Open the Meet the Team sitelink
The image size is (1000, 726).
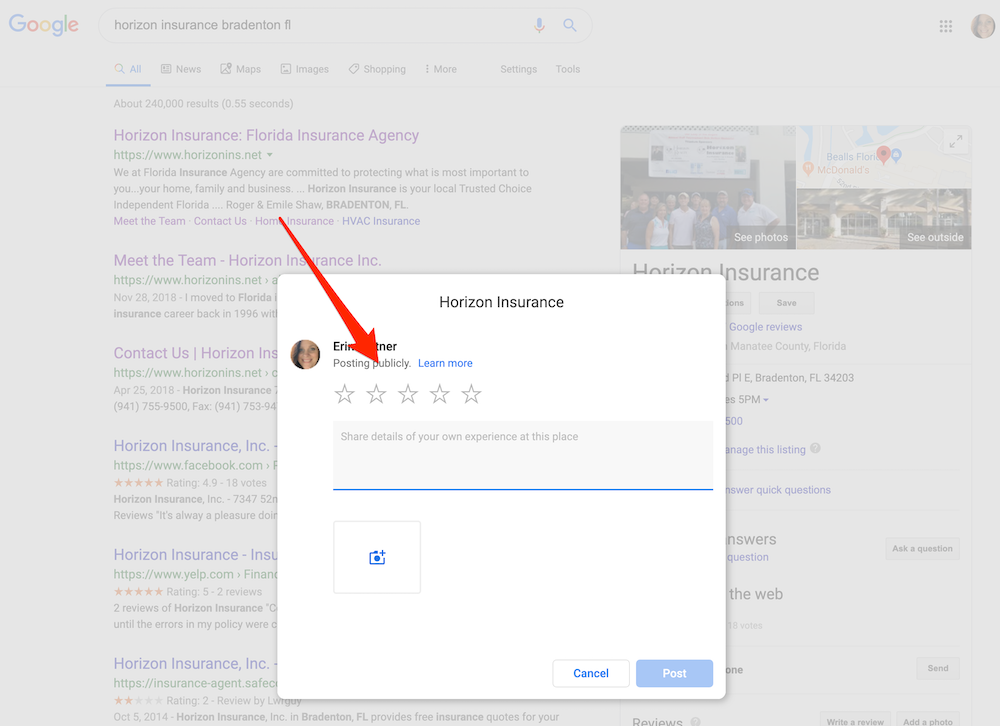(149, 221)
